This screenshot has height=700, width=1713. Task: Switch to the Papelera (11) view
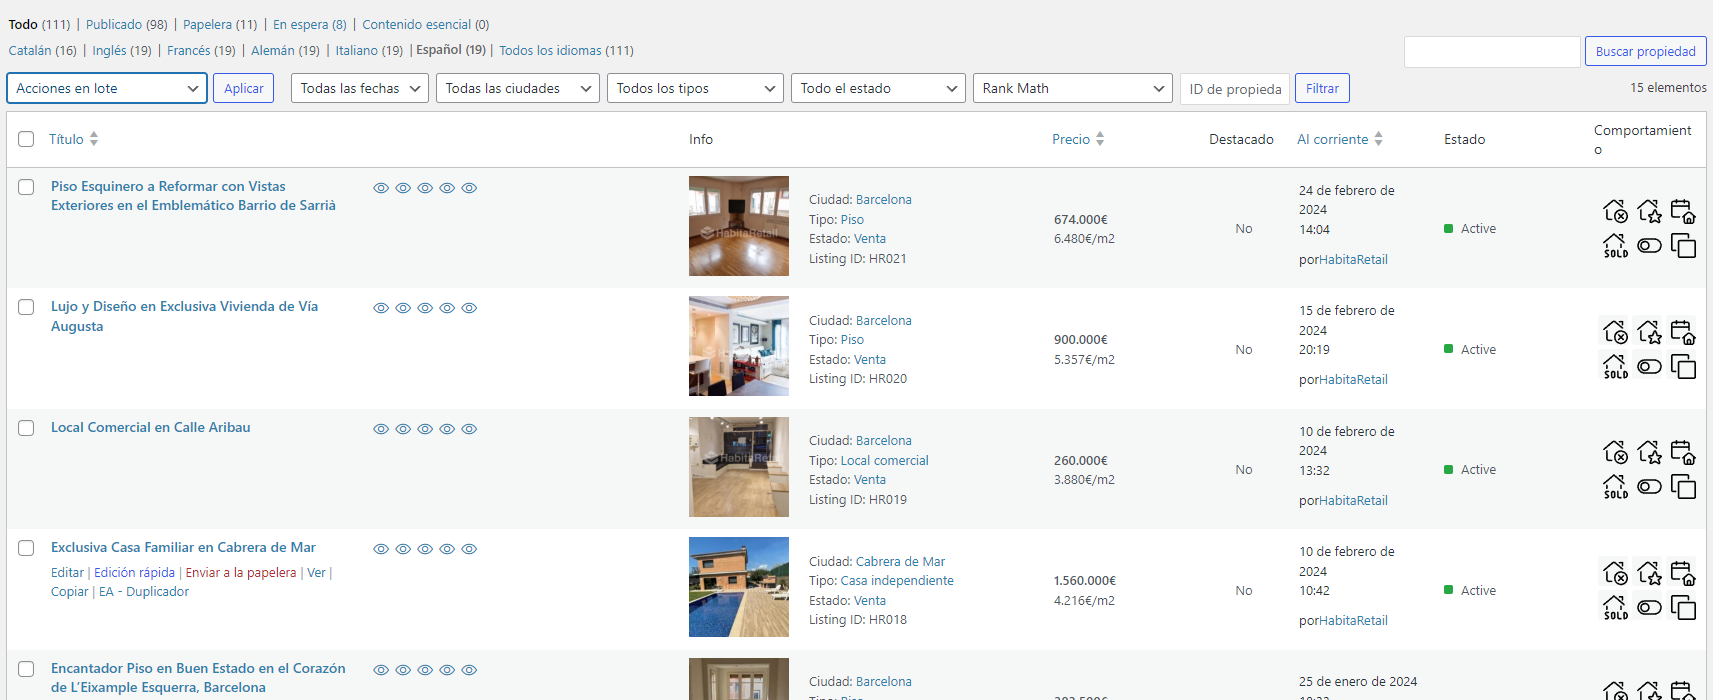219,24
